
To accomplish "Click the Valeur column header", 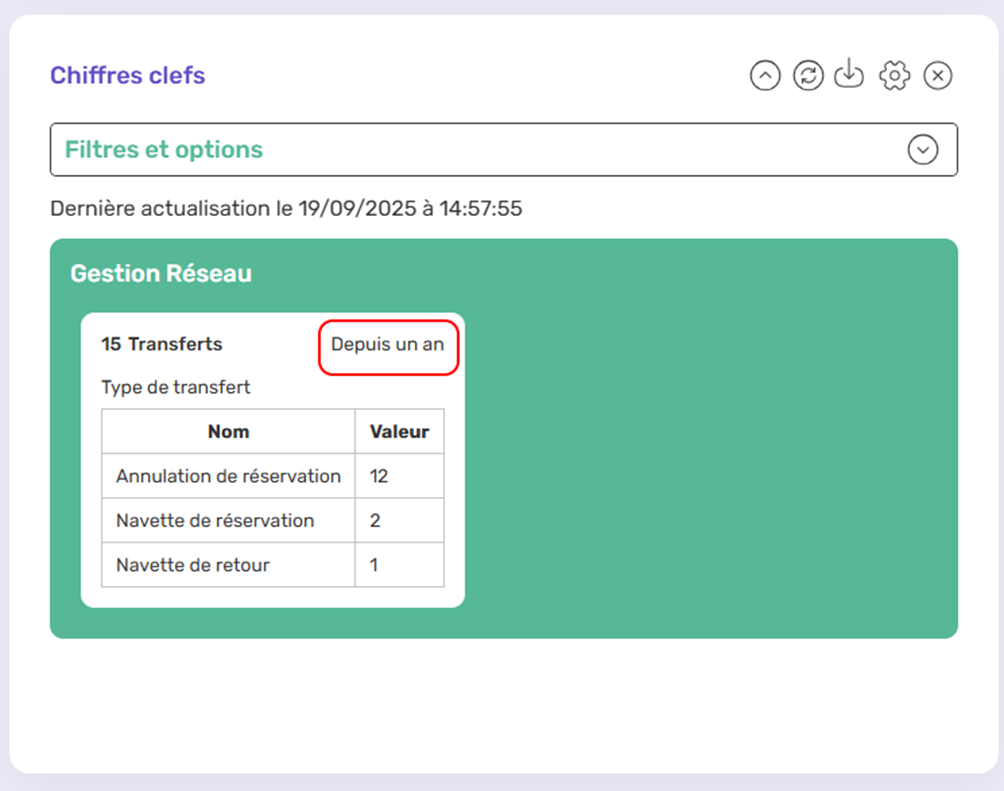I will [x=399, y=432].
